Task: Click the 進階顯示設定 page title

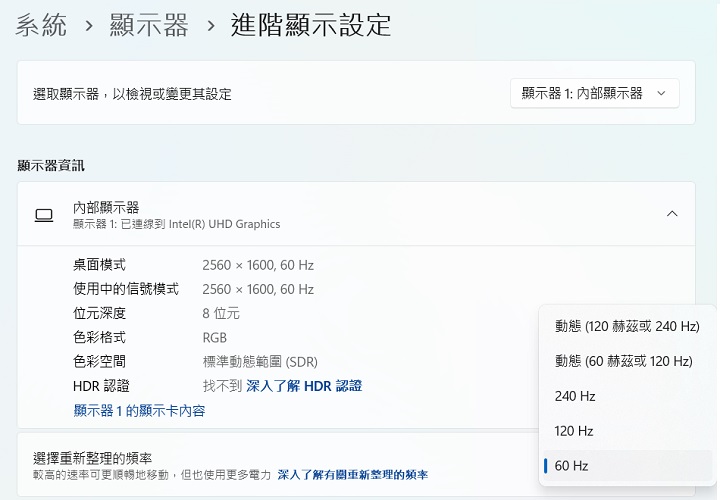Action: (x=311, y=25)
